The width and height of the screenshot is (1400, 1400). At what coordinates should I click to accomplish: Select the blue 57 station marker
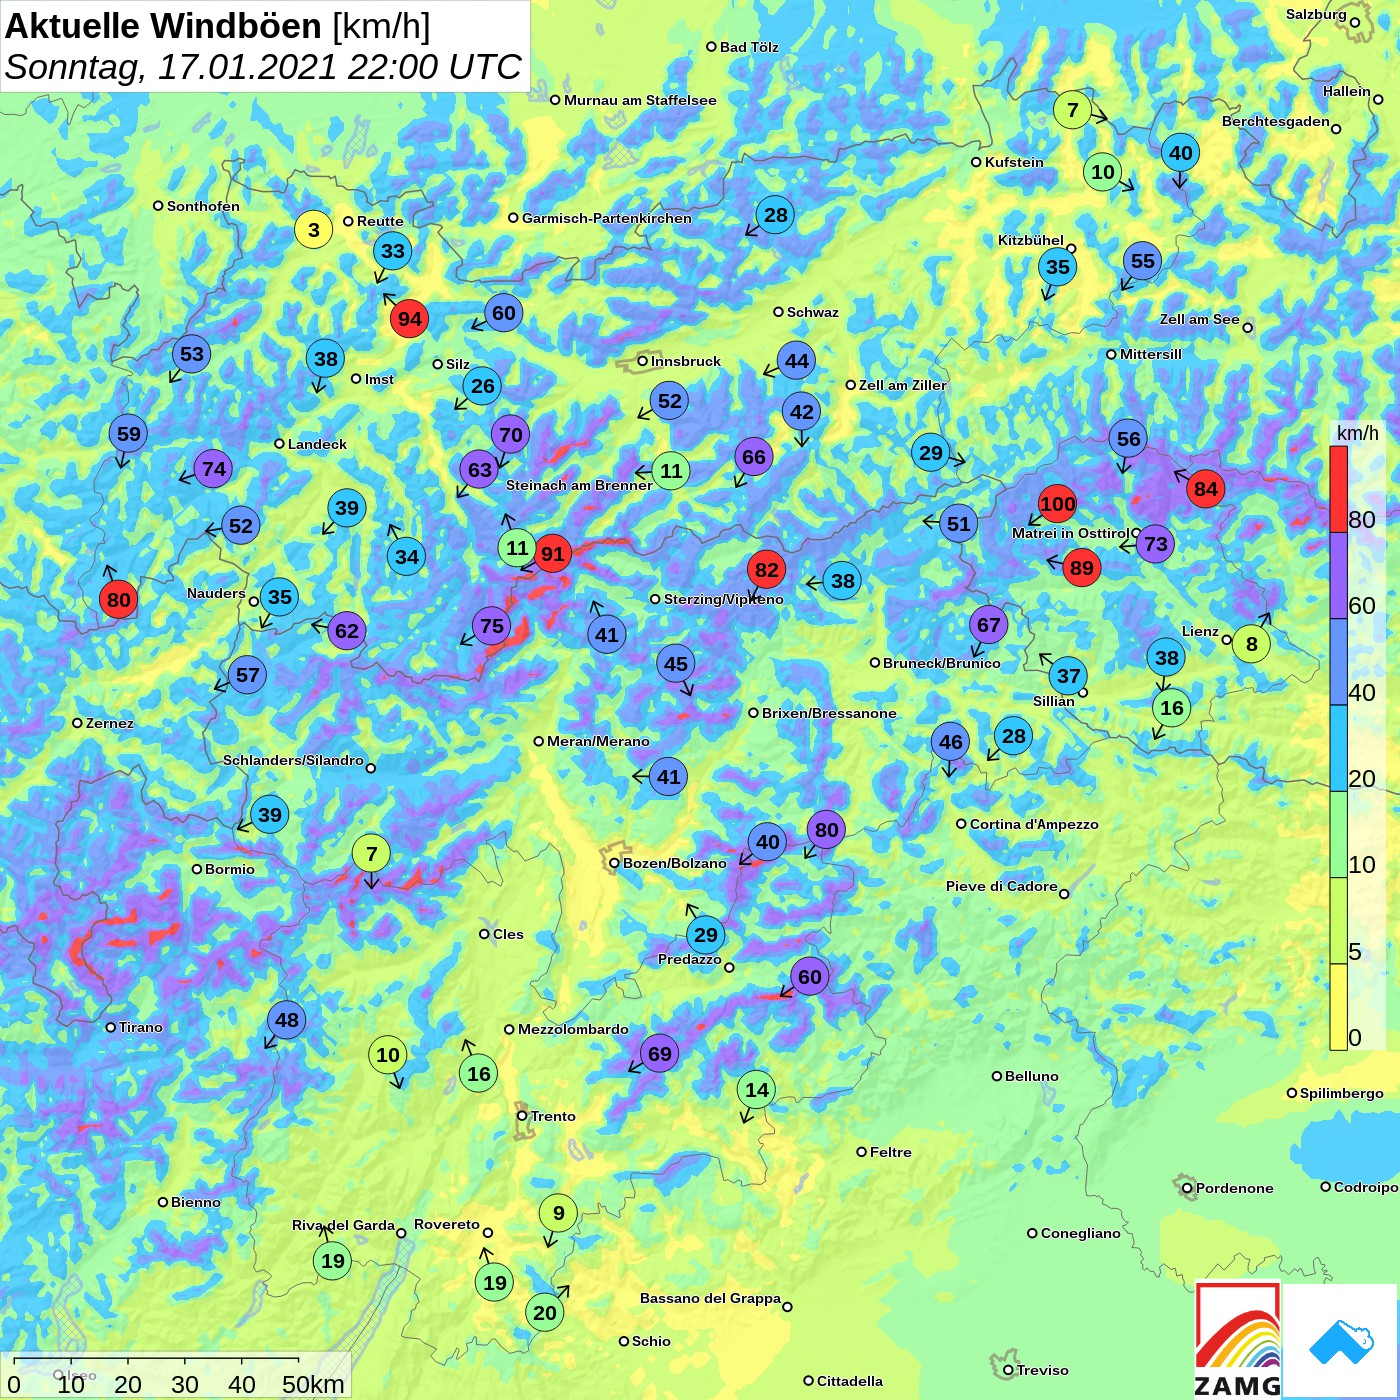tap(248, 675)
